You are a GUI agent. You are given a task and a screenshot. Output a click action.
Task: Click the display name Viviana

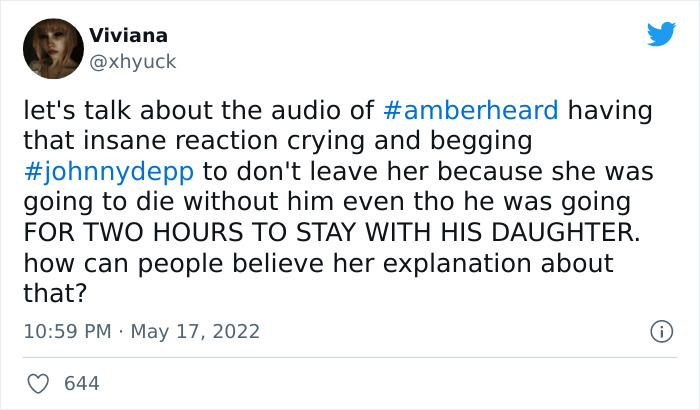(x=129, y=35)
